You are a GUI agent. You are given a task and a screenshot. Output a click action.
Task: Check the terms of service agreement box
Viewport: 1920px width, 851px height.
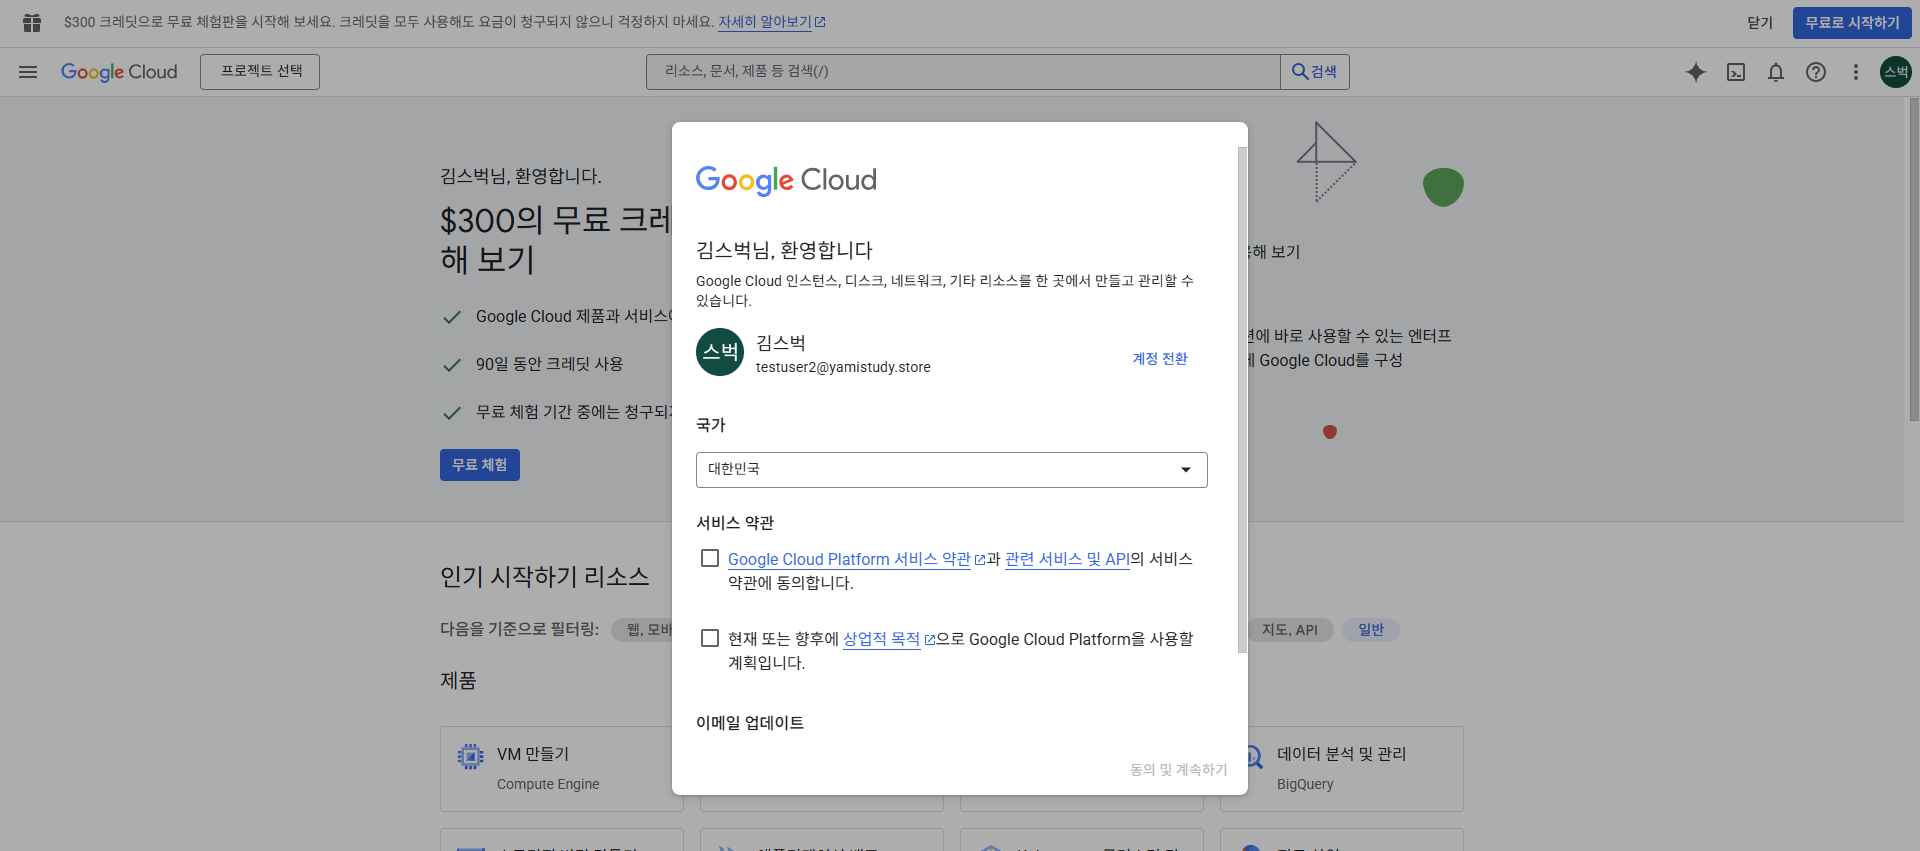pos(710,558)
